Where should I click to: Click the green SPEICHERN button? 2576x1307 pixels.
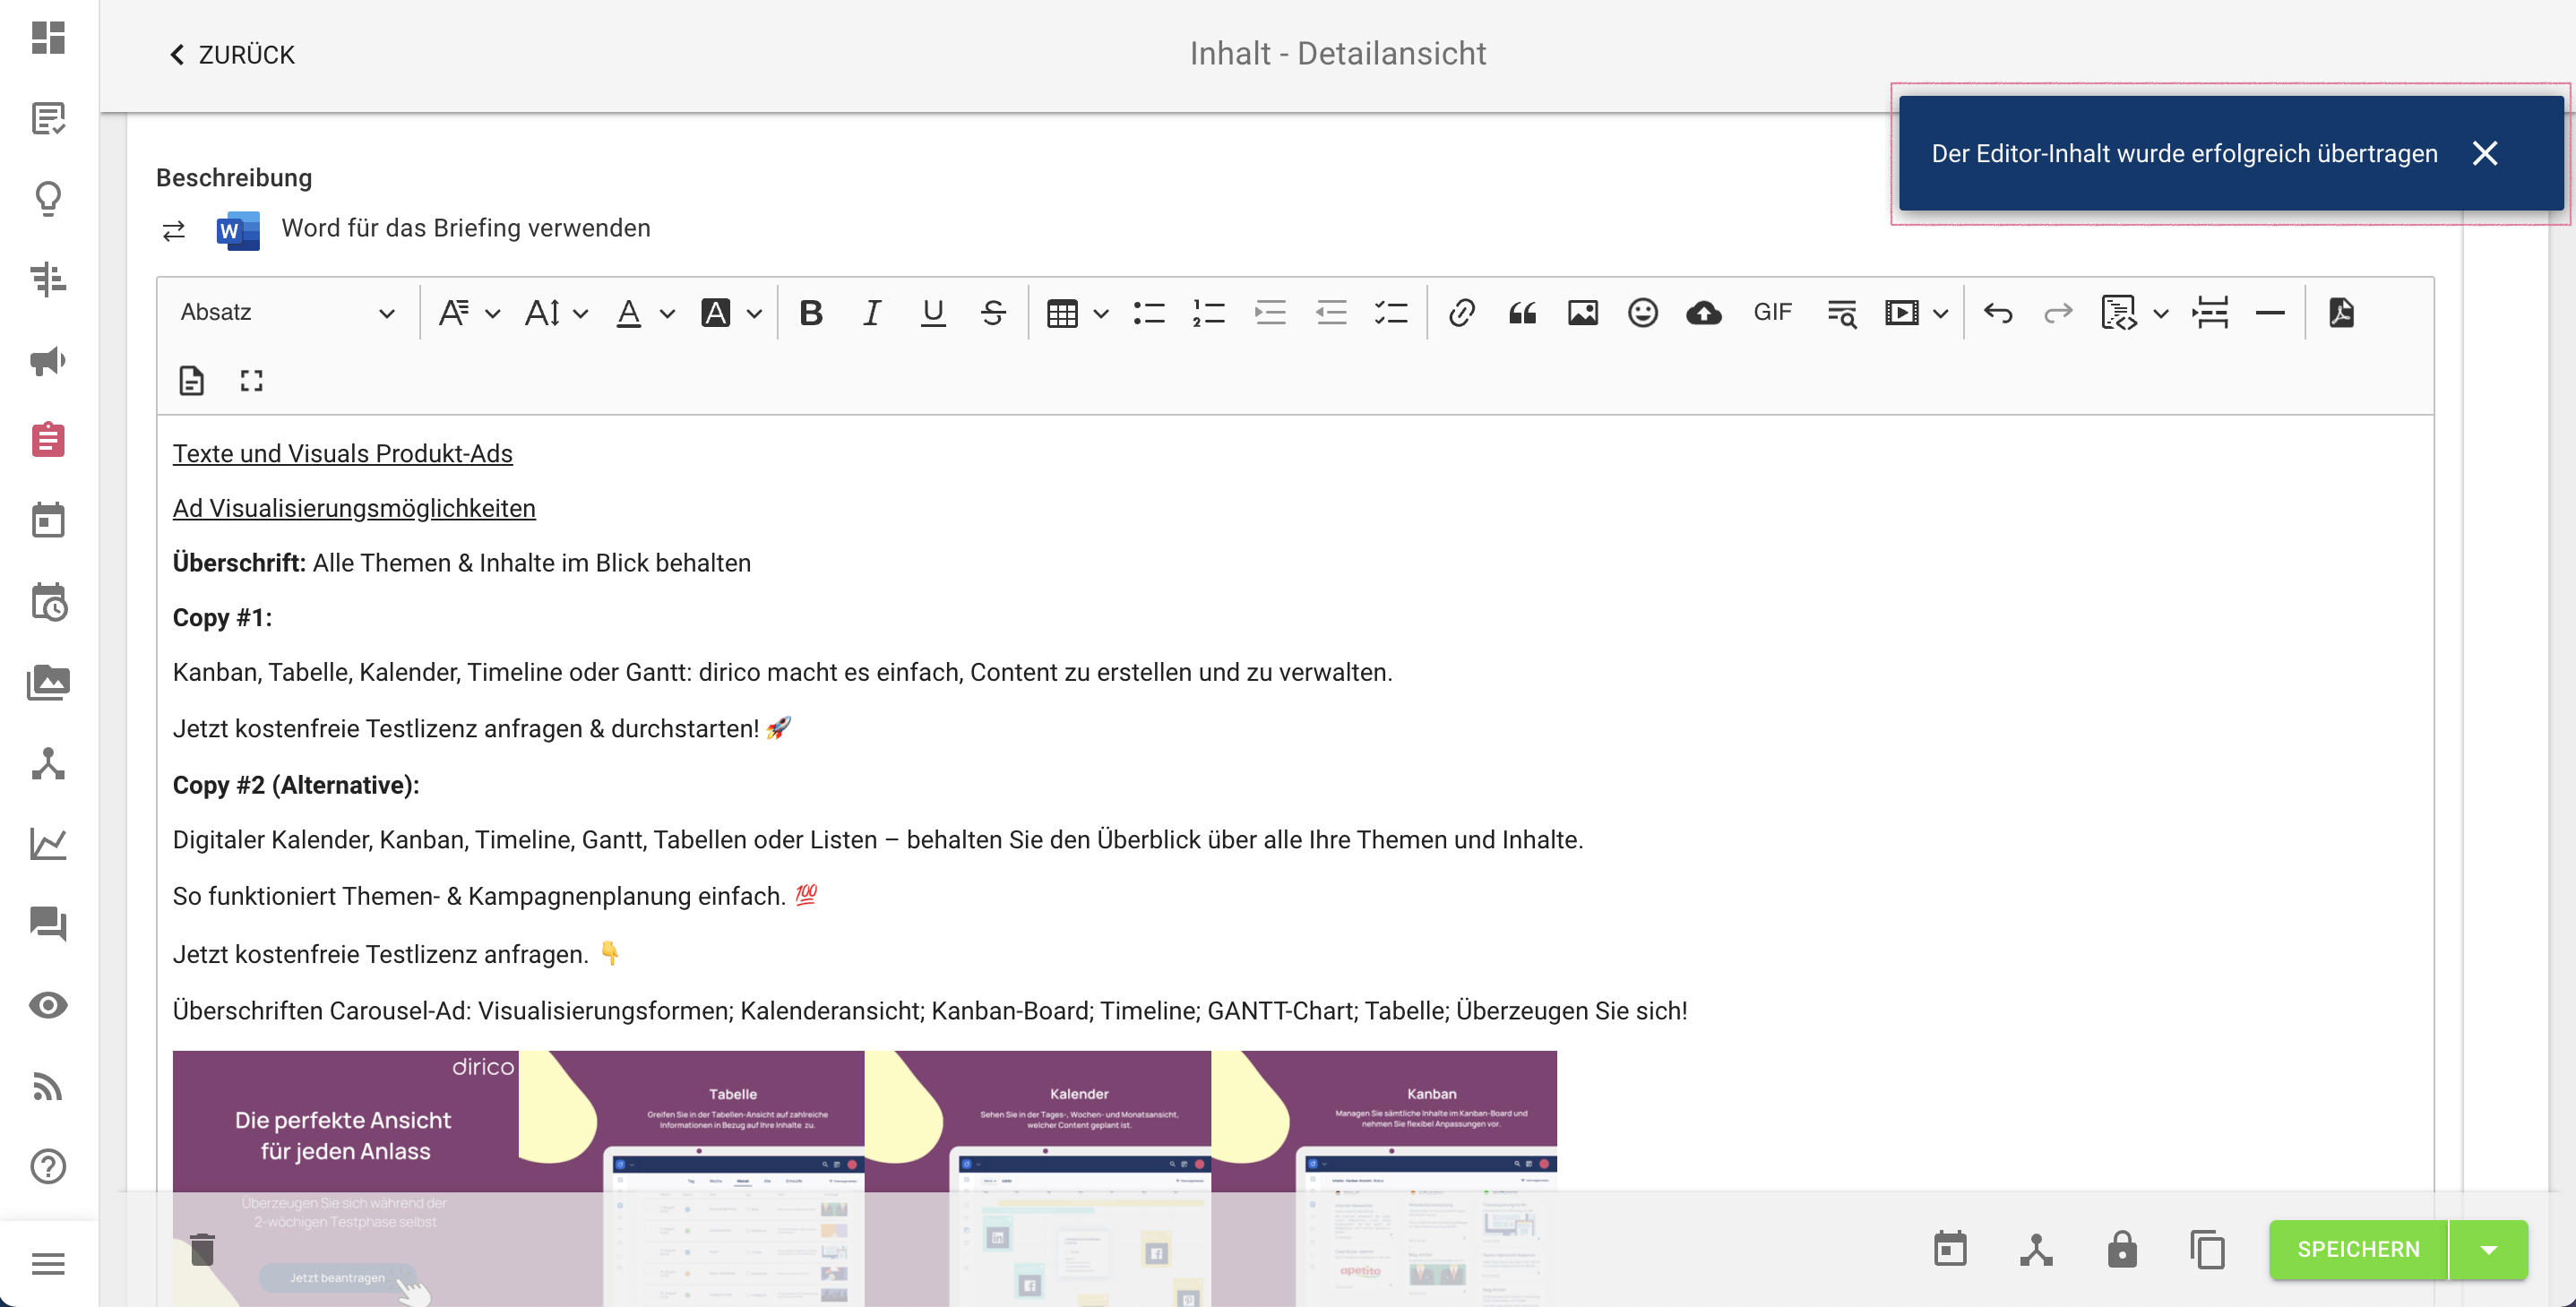[x=2357, y=1249]
